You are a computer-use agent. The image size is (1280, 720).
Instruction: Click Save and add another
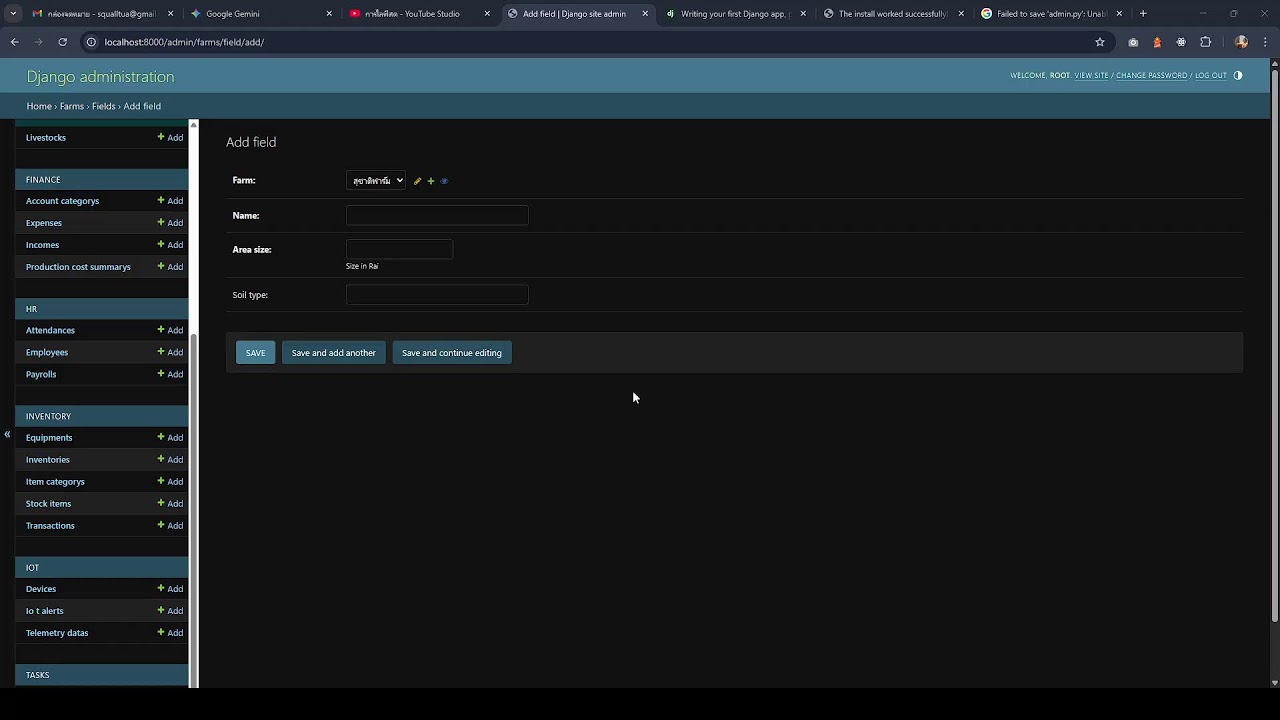click(333, 353)
